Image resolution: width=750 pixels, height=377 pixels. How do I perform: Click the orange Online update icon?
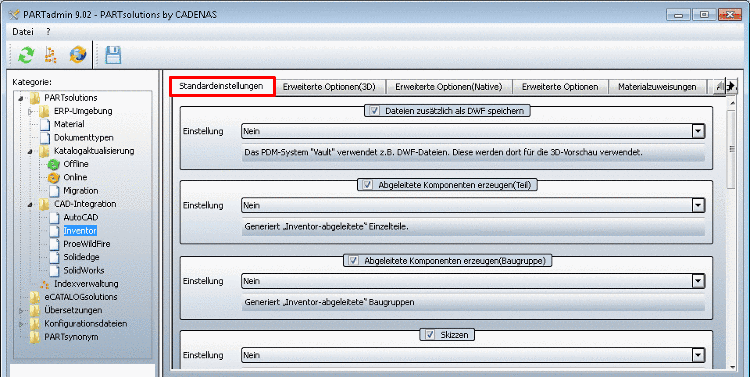tap(54, 177)
